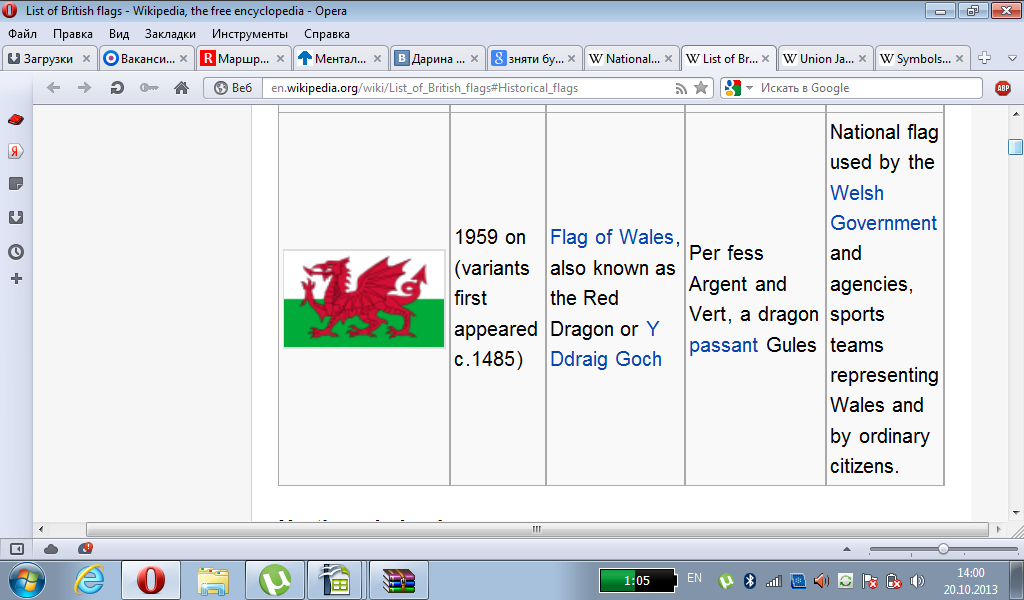
Task: Open the clock showing 14:00
Action: tap(970, 580)
